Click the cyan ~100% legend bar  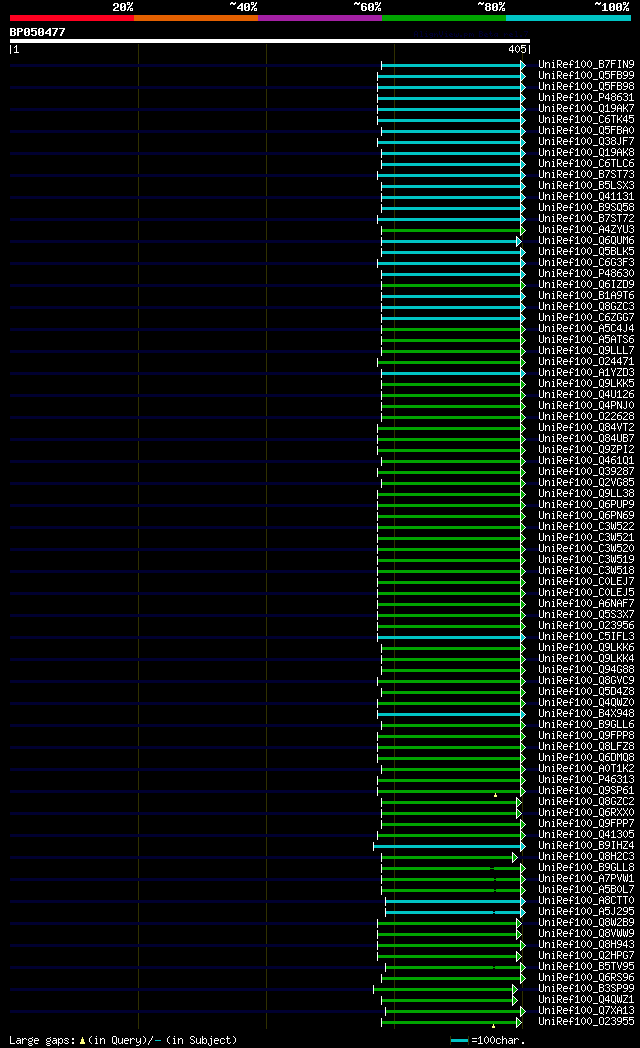click(569, 18)
